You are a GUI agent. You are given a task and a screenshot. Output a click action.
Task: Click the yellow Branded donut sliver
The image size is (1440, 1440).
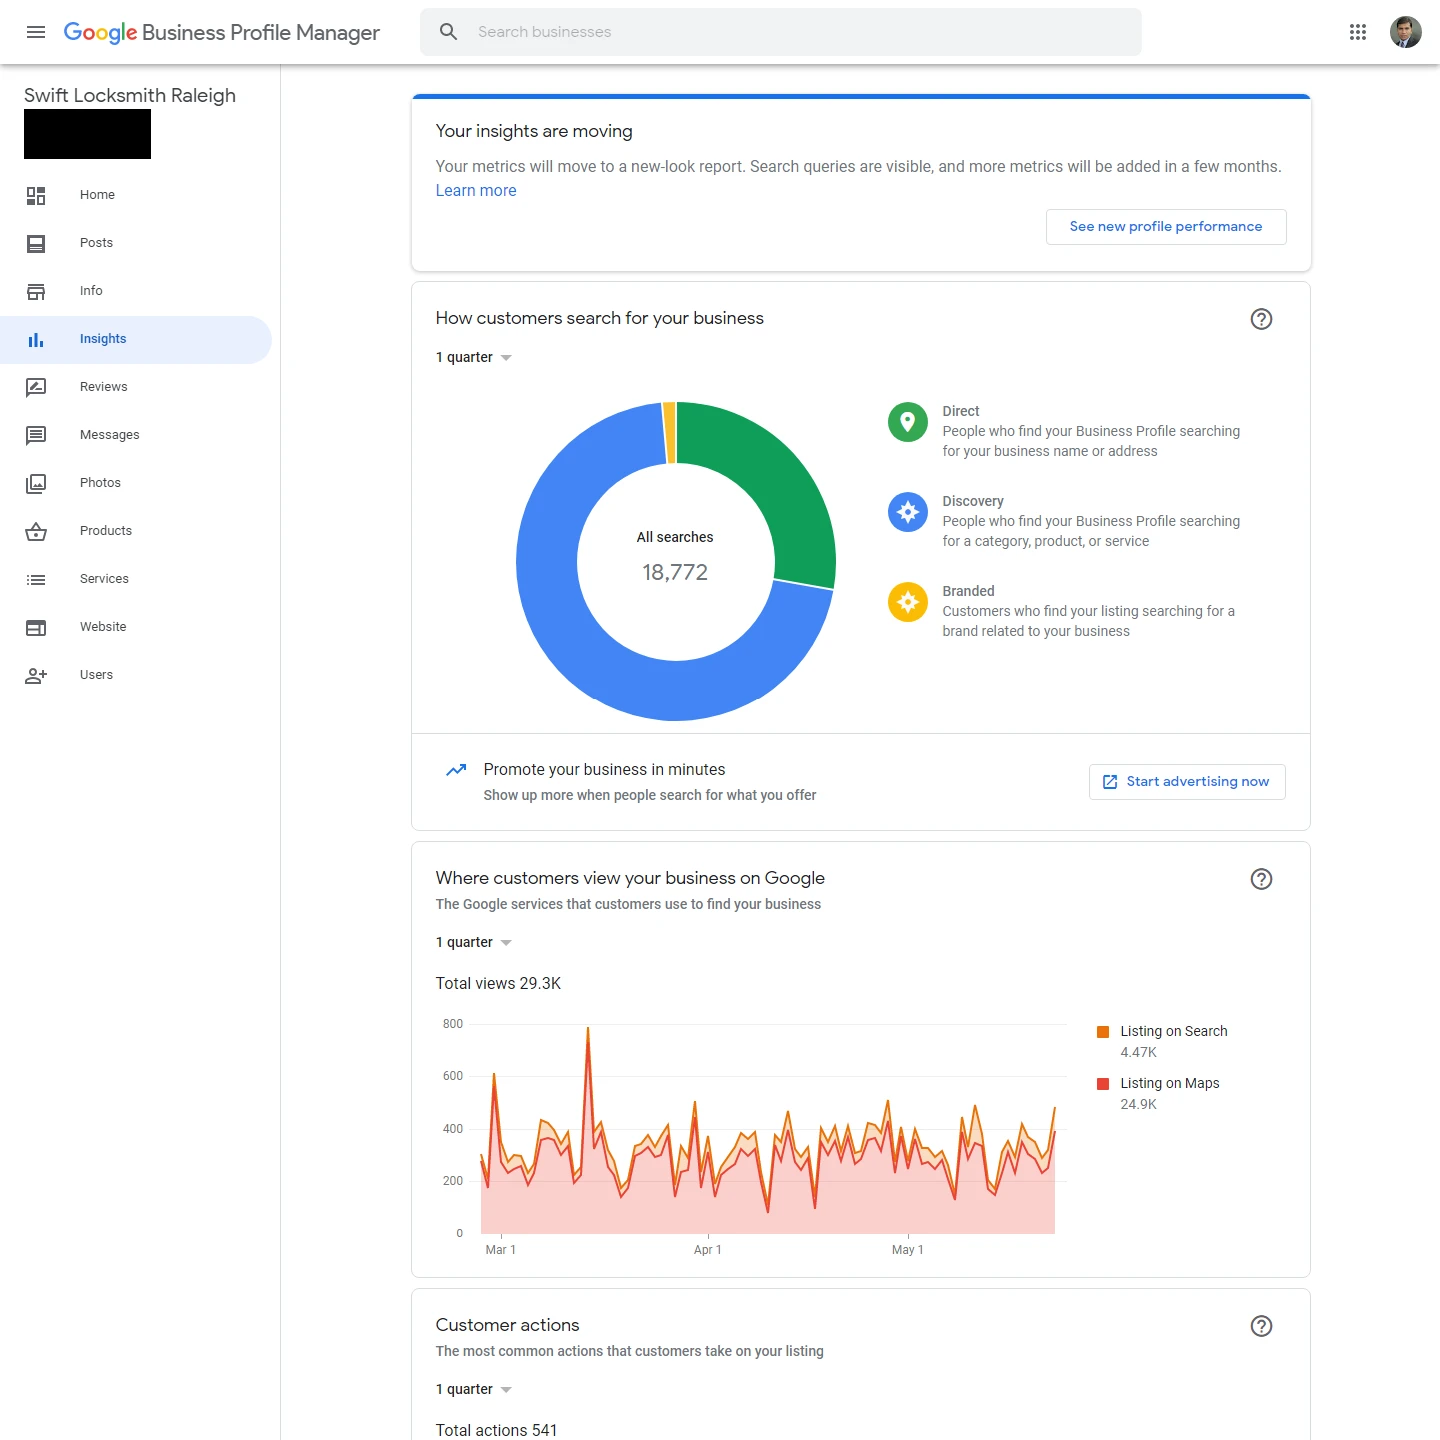pyautogui.click(x=670, y=433)
